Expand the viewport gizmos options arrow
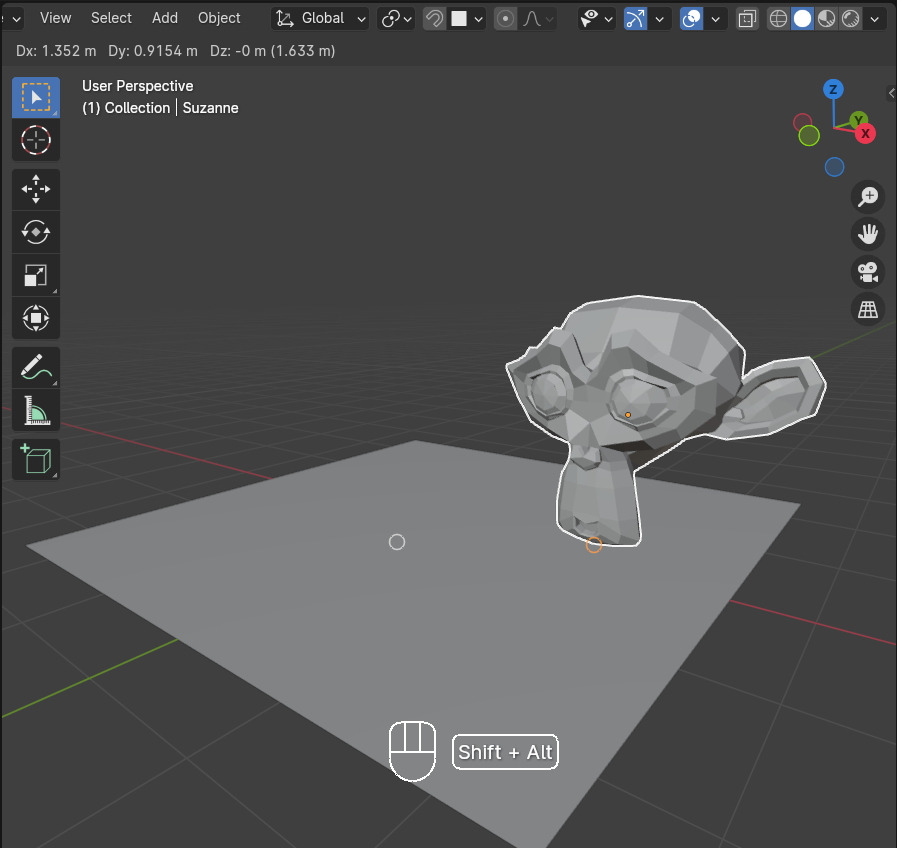Viewport: 897px width, 848px height. coord(660,19)
